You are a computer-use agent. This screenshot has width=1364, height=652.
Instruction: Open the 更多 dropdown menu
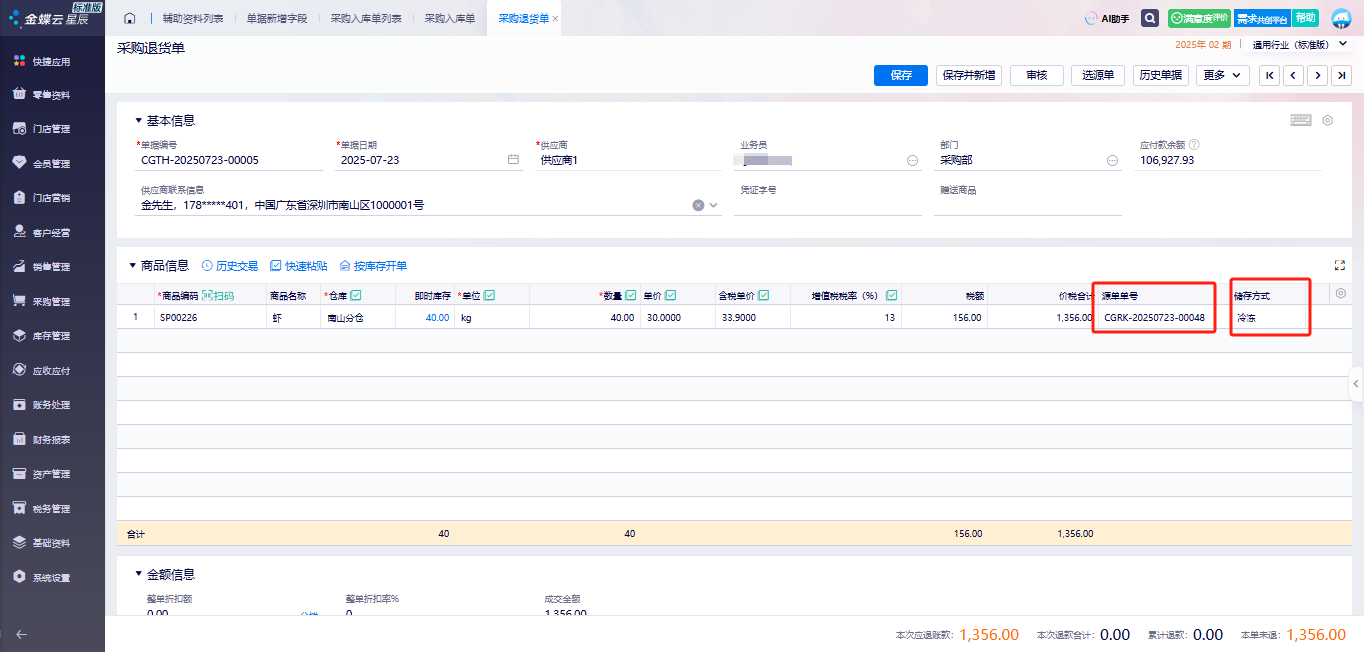(1224, 75)
